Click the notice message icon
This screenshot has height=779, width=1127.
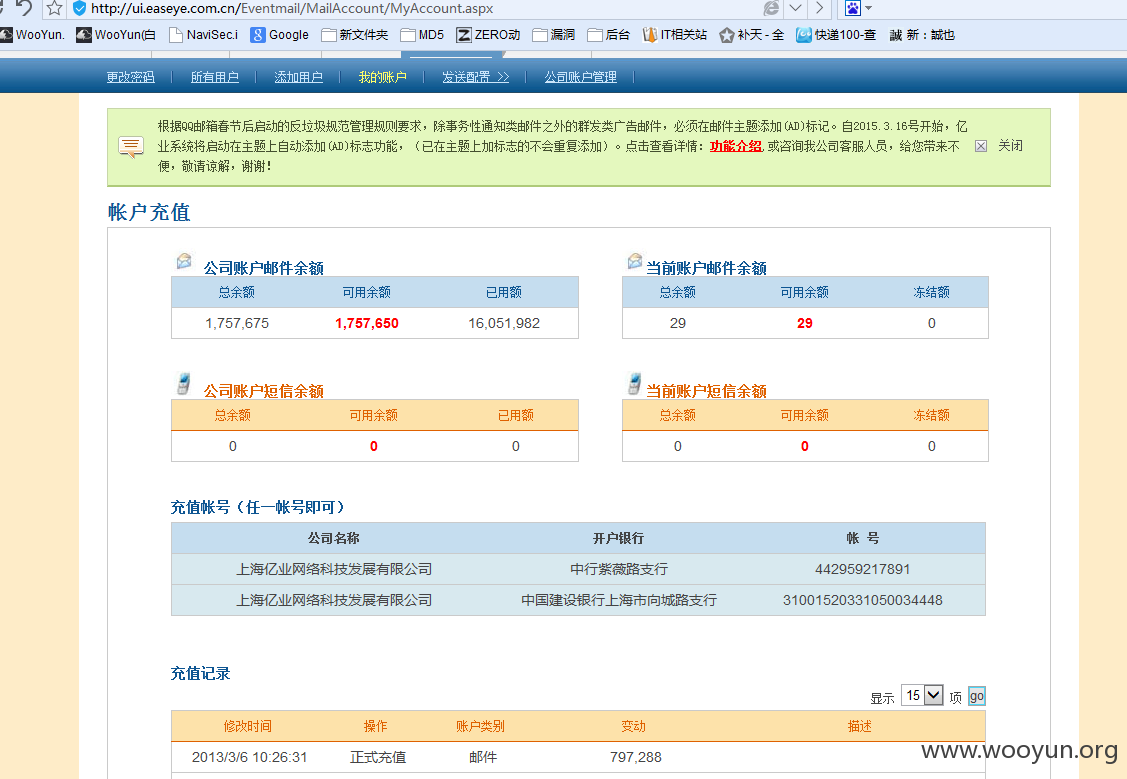coord(131,147)
